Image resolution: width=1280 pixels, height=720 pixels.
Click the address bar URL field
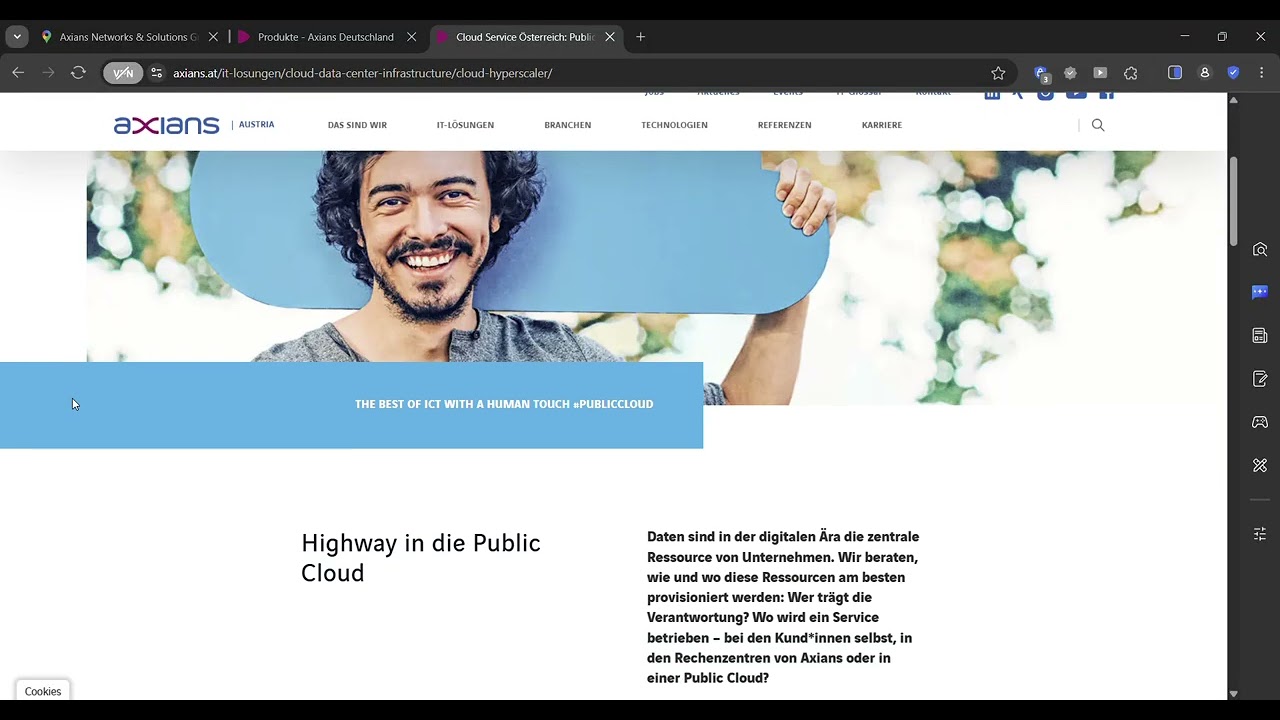[575, 73]
